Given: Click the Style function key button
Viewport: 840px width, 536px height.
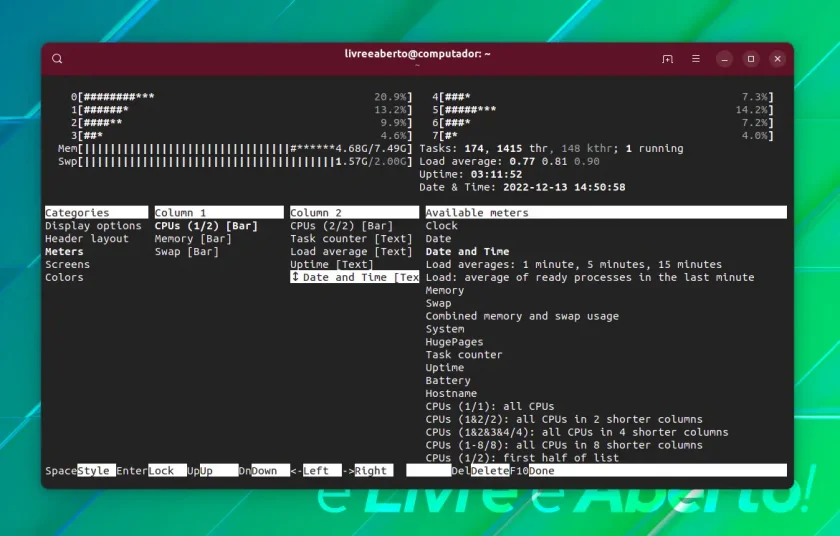Looking at the screenshot, I should [x=96, y=471].
